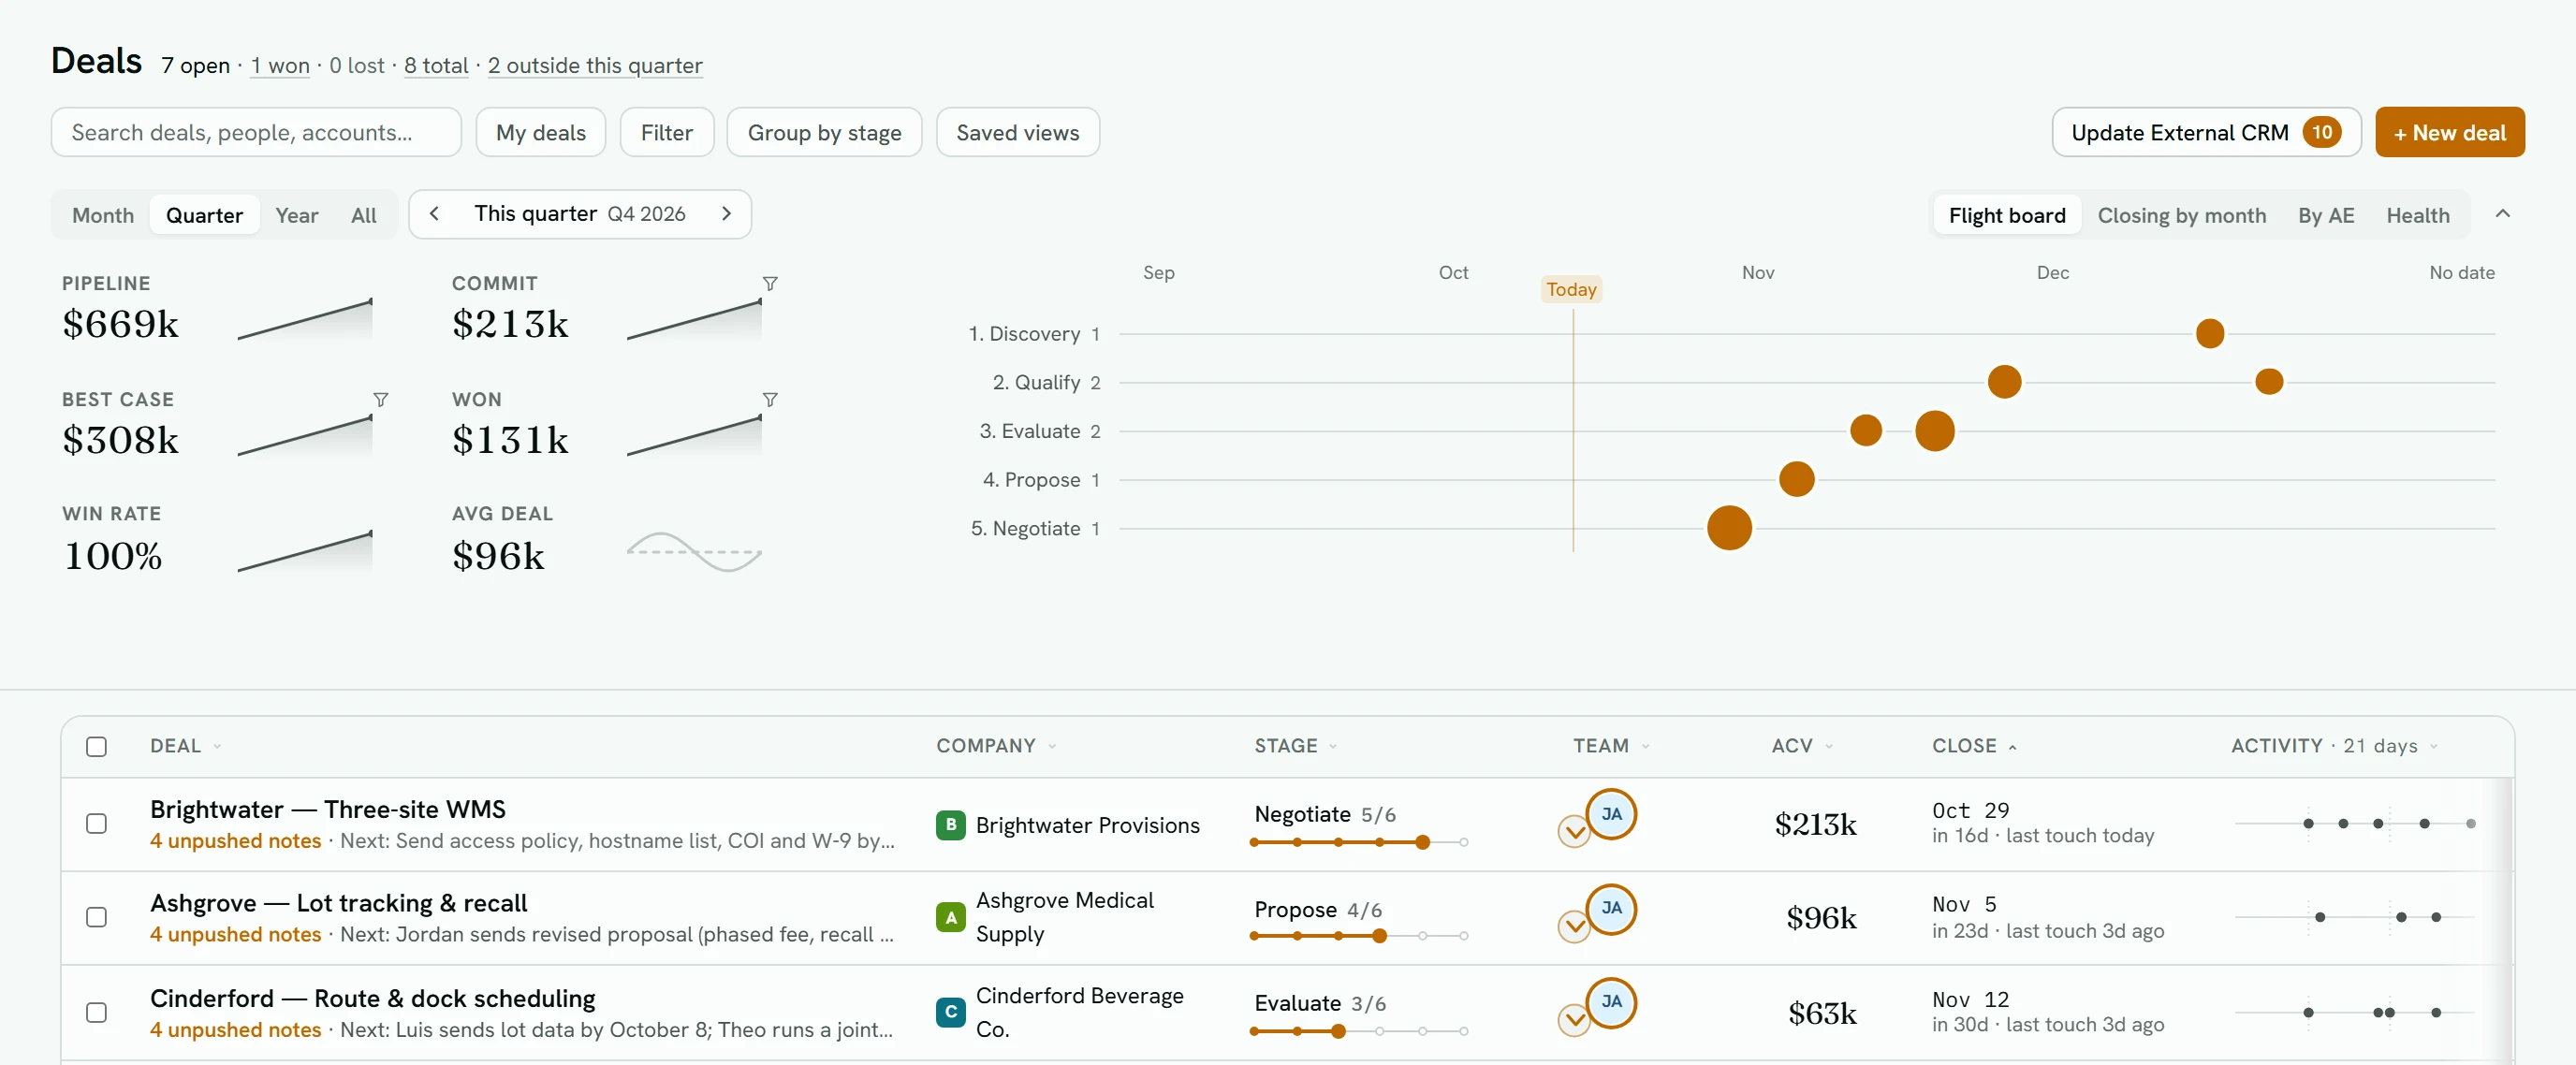Toggle the My deals filter
The width and height of the screenshot is (2576, 1065).
tap(540, 133)
